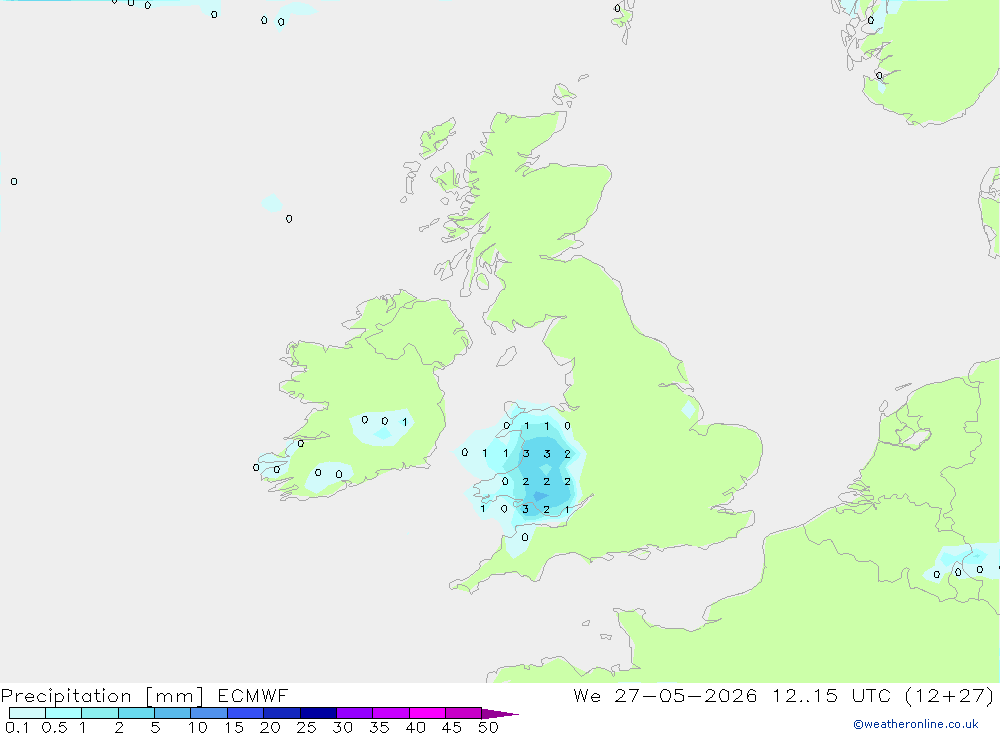Click the '30' legend scale label
This screenshot has height=733, width=1000.
coord(342,727)
